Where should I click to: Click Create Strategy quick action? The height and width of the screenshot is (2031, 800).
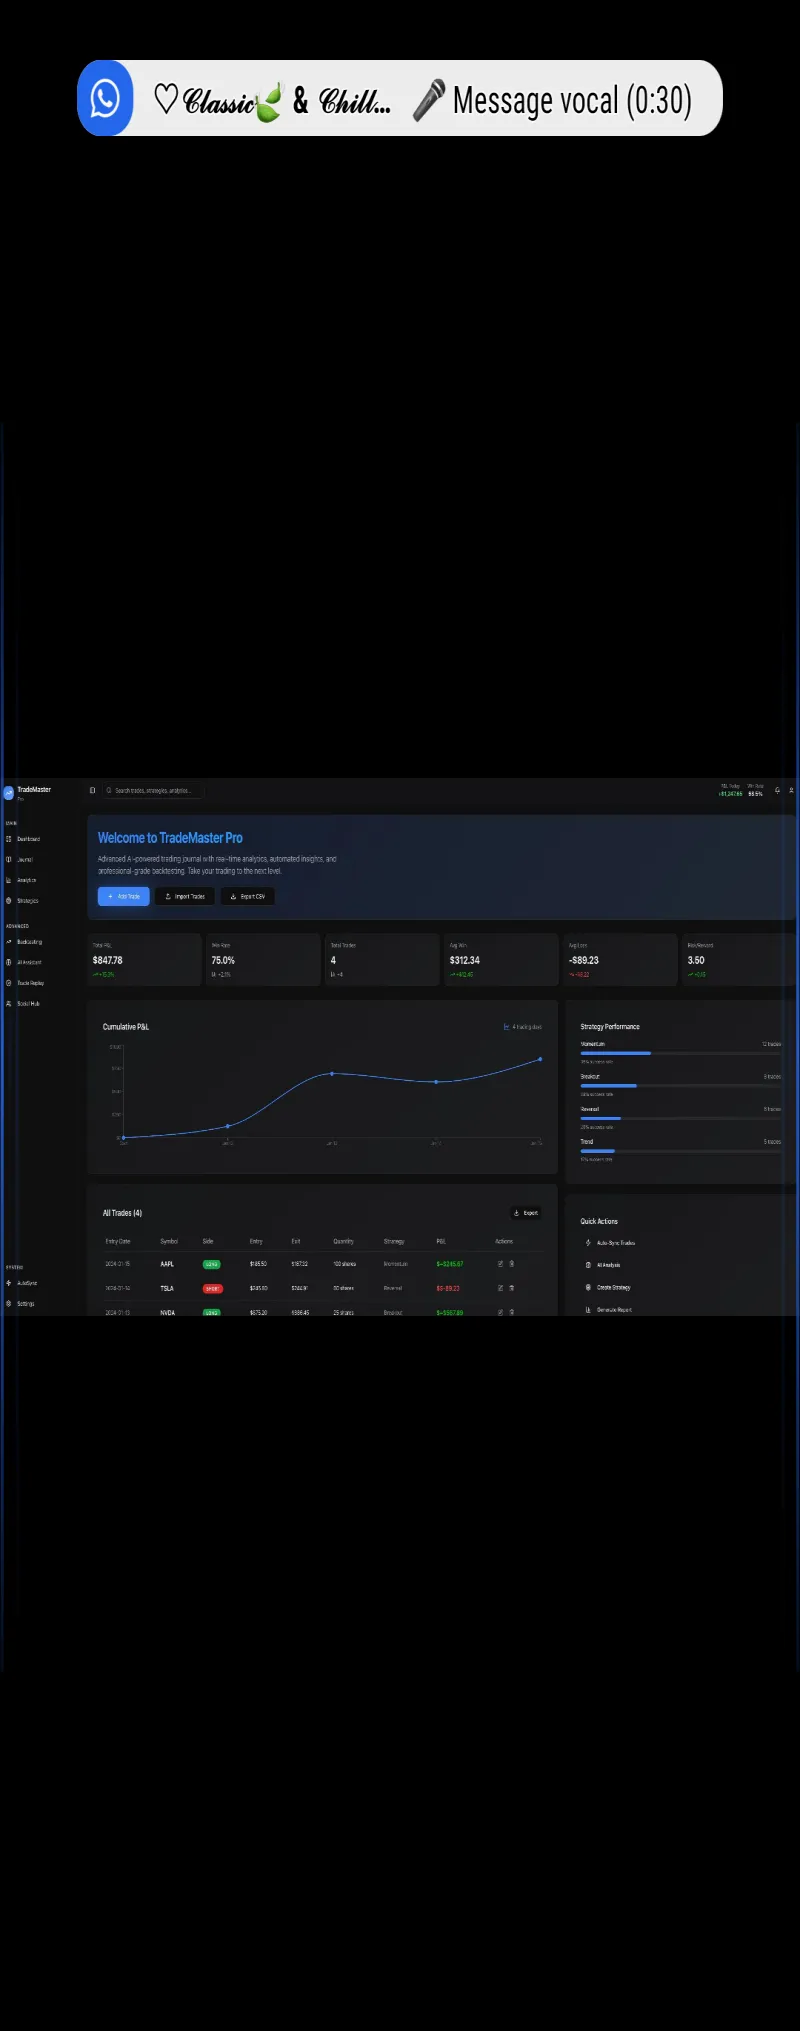pos(608,1287)
